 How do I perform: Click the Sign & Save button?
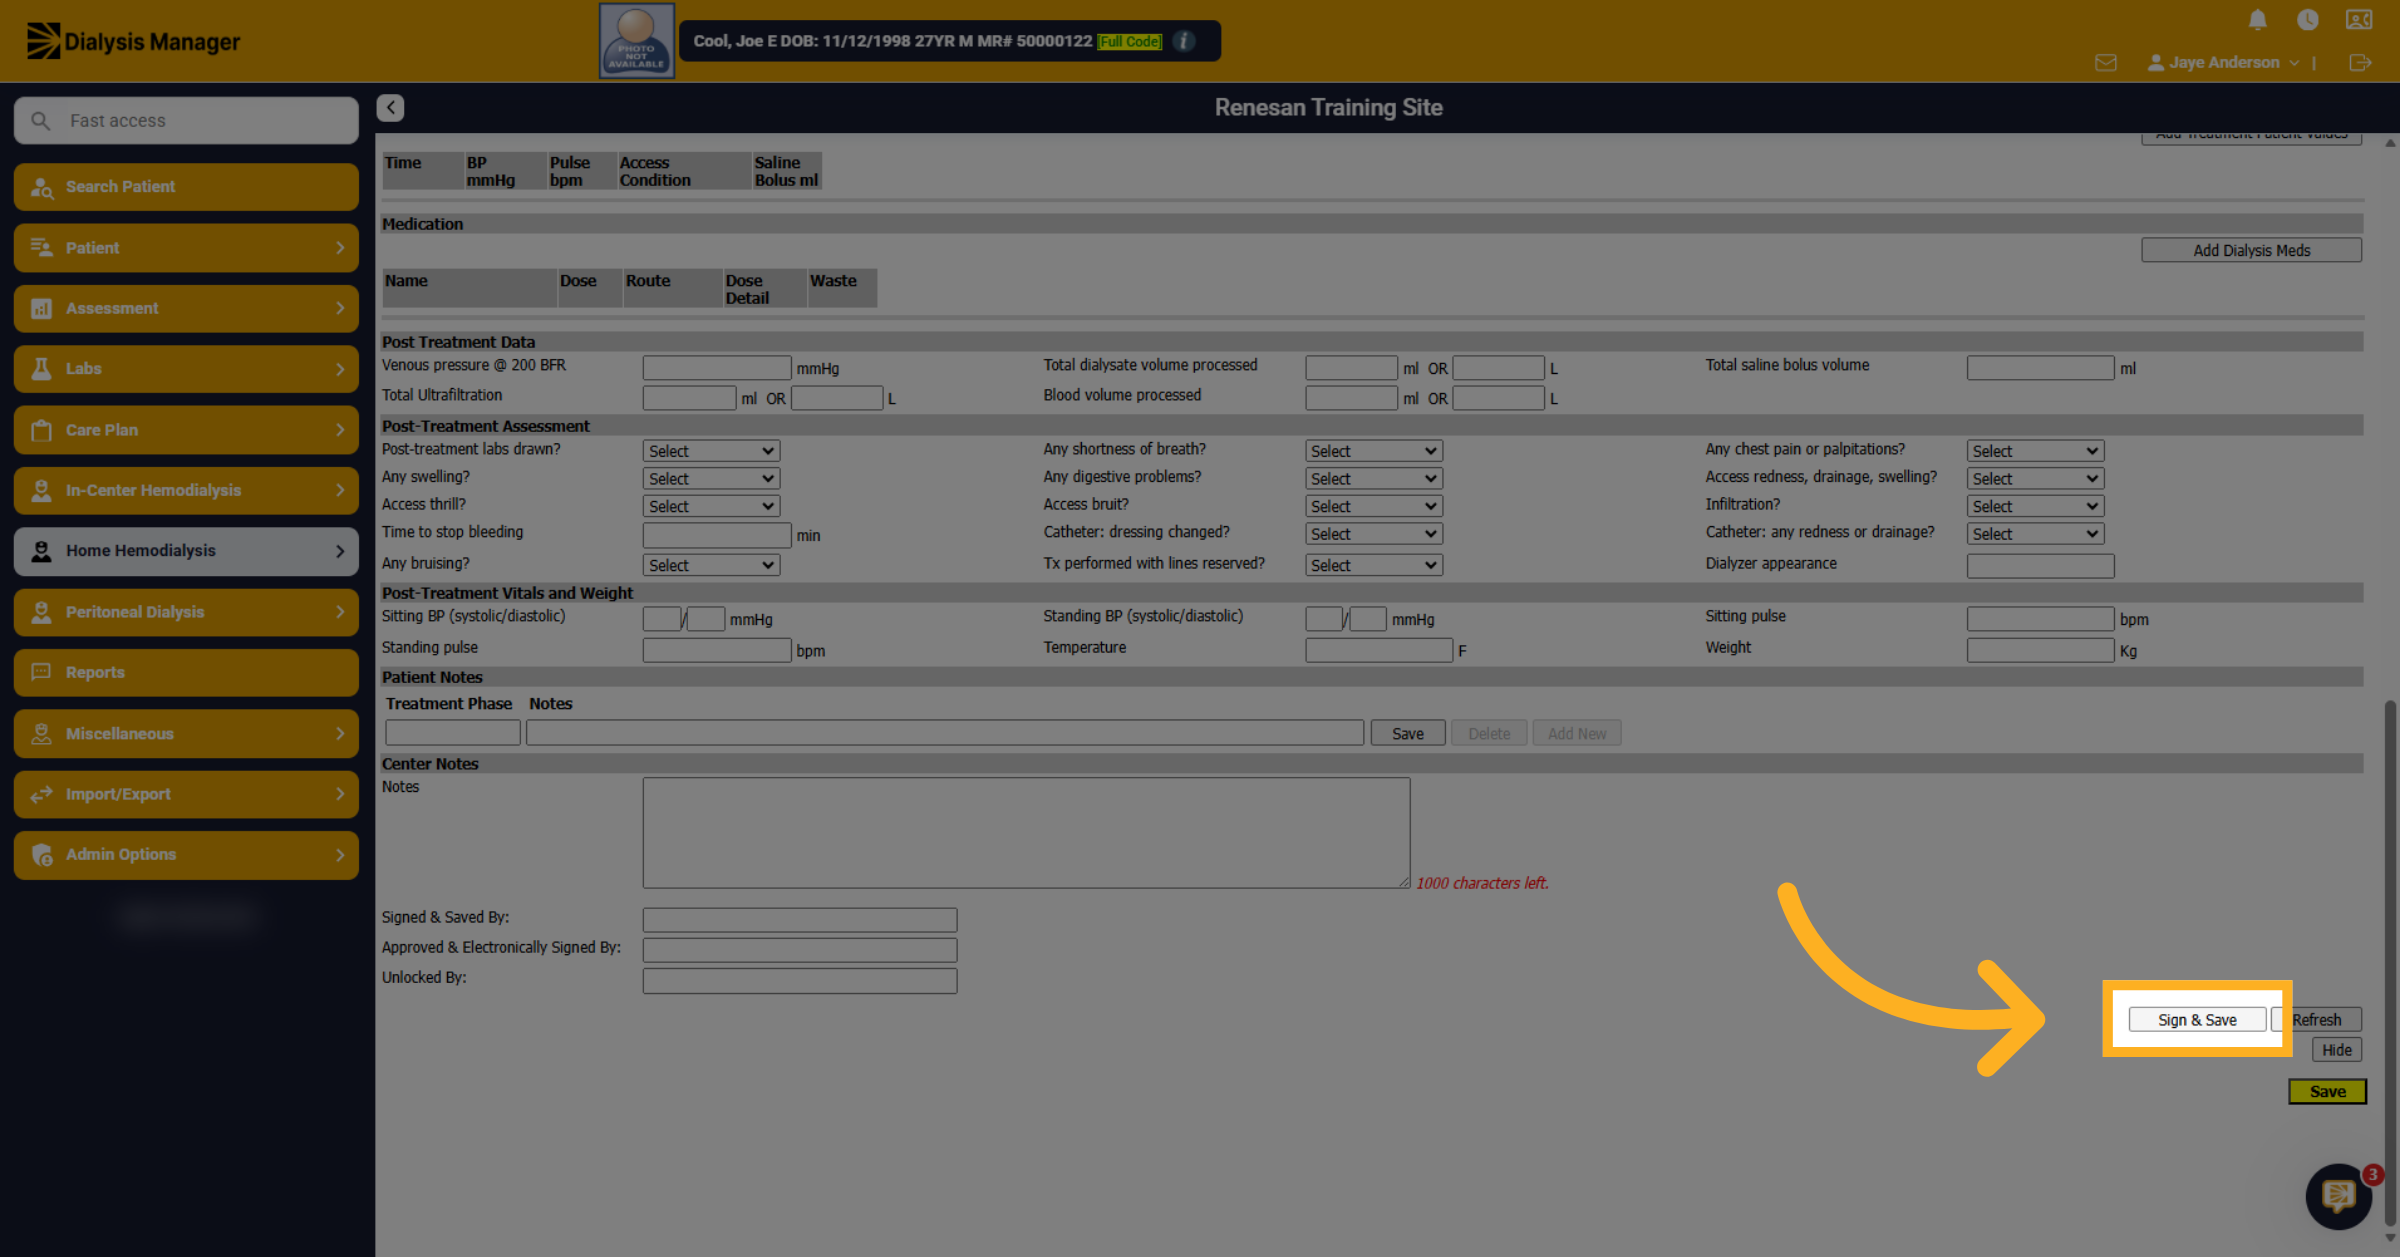coord(2197,1020)
